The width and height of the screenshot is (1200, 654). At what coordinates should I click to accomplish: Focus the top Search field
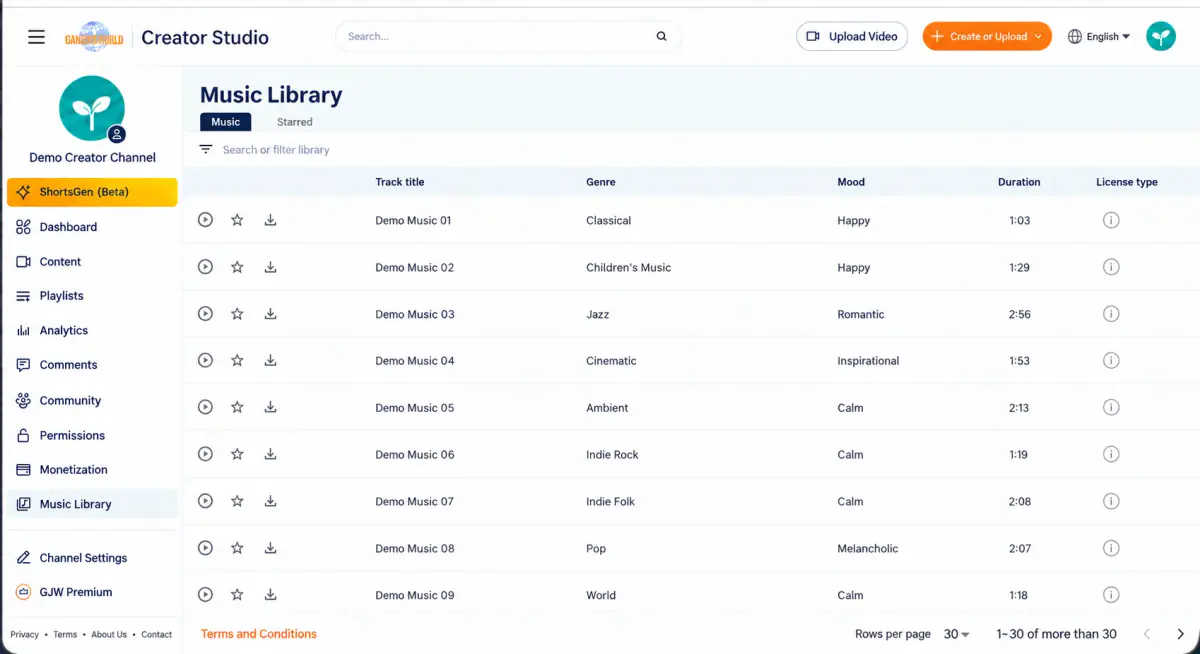pos(508,37)
